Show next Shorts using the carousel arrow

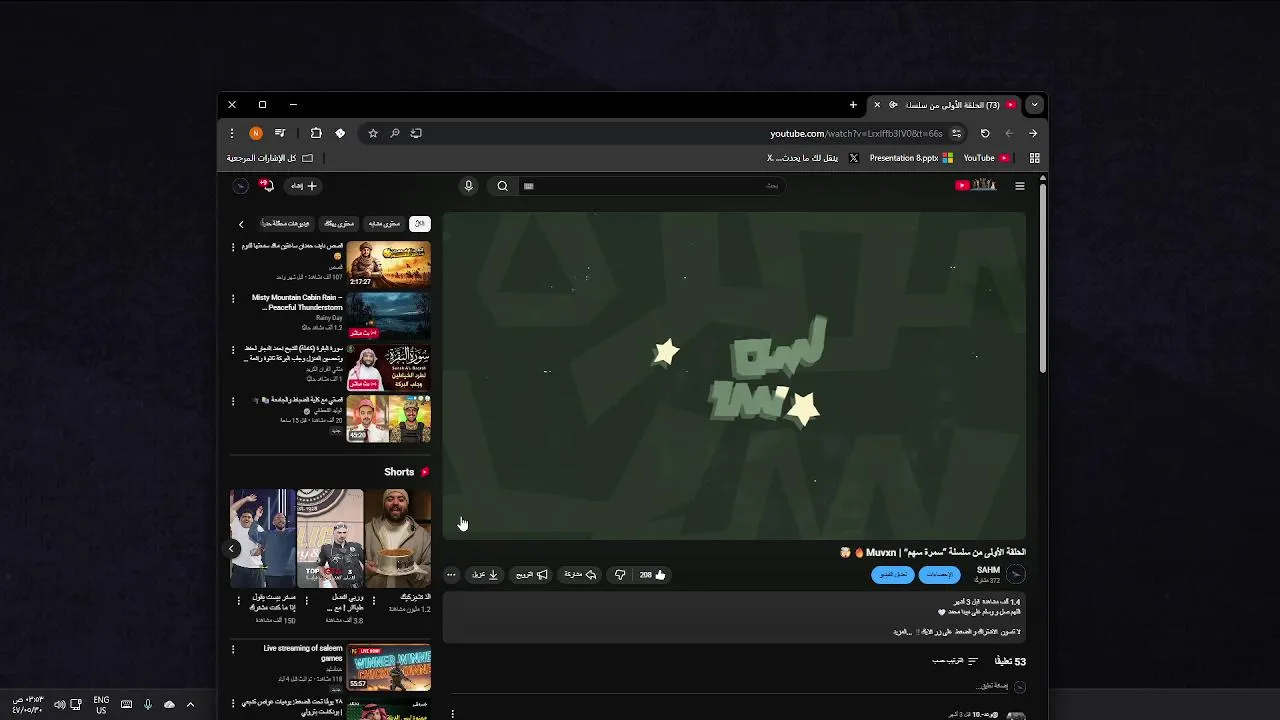click(x=231, y=548)
